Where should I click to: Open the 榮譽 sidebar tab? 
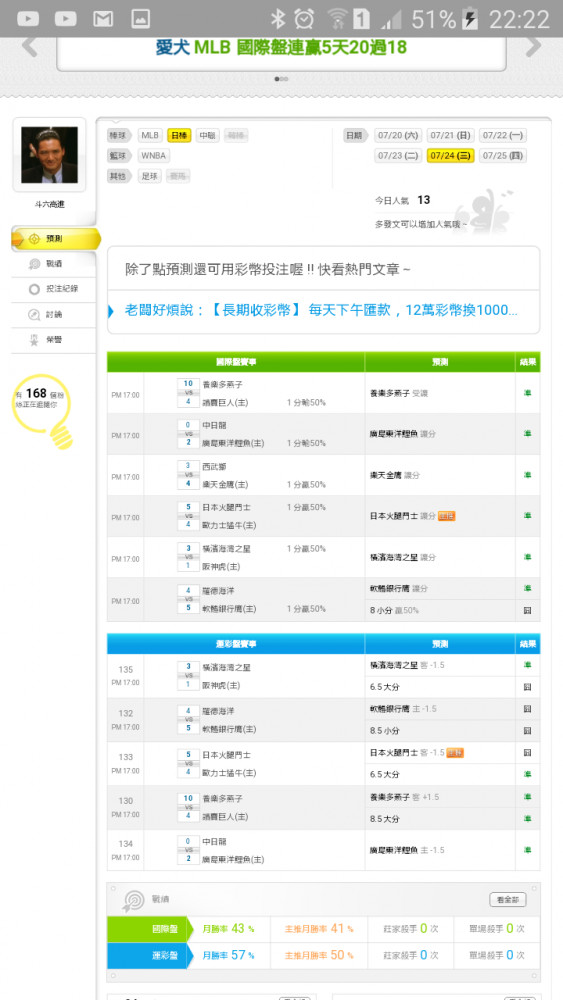[54, 340]
